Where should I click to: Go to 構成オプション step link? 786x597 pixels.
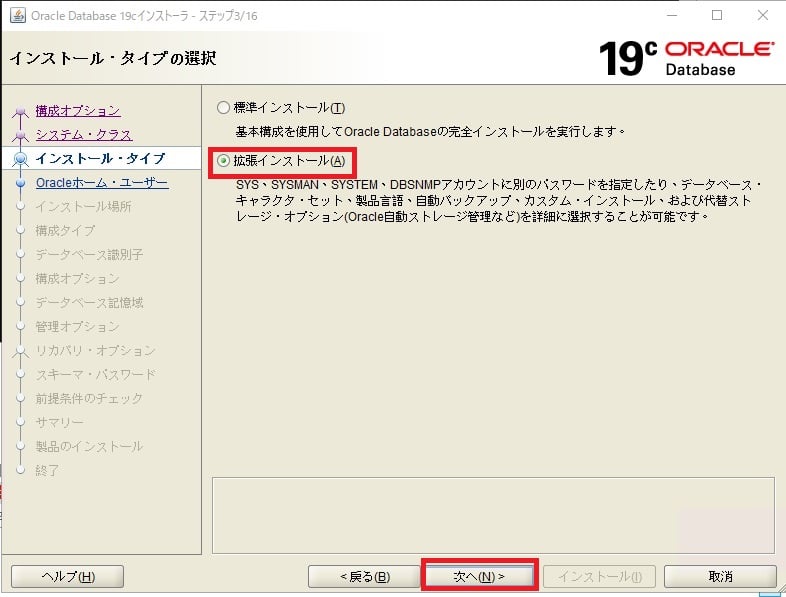click(x=78, y=110)
